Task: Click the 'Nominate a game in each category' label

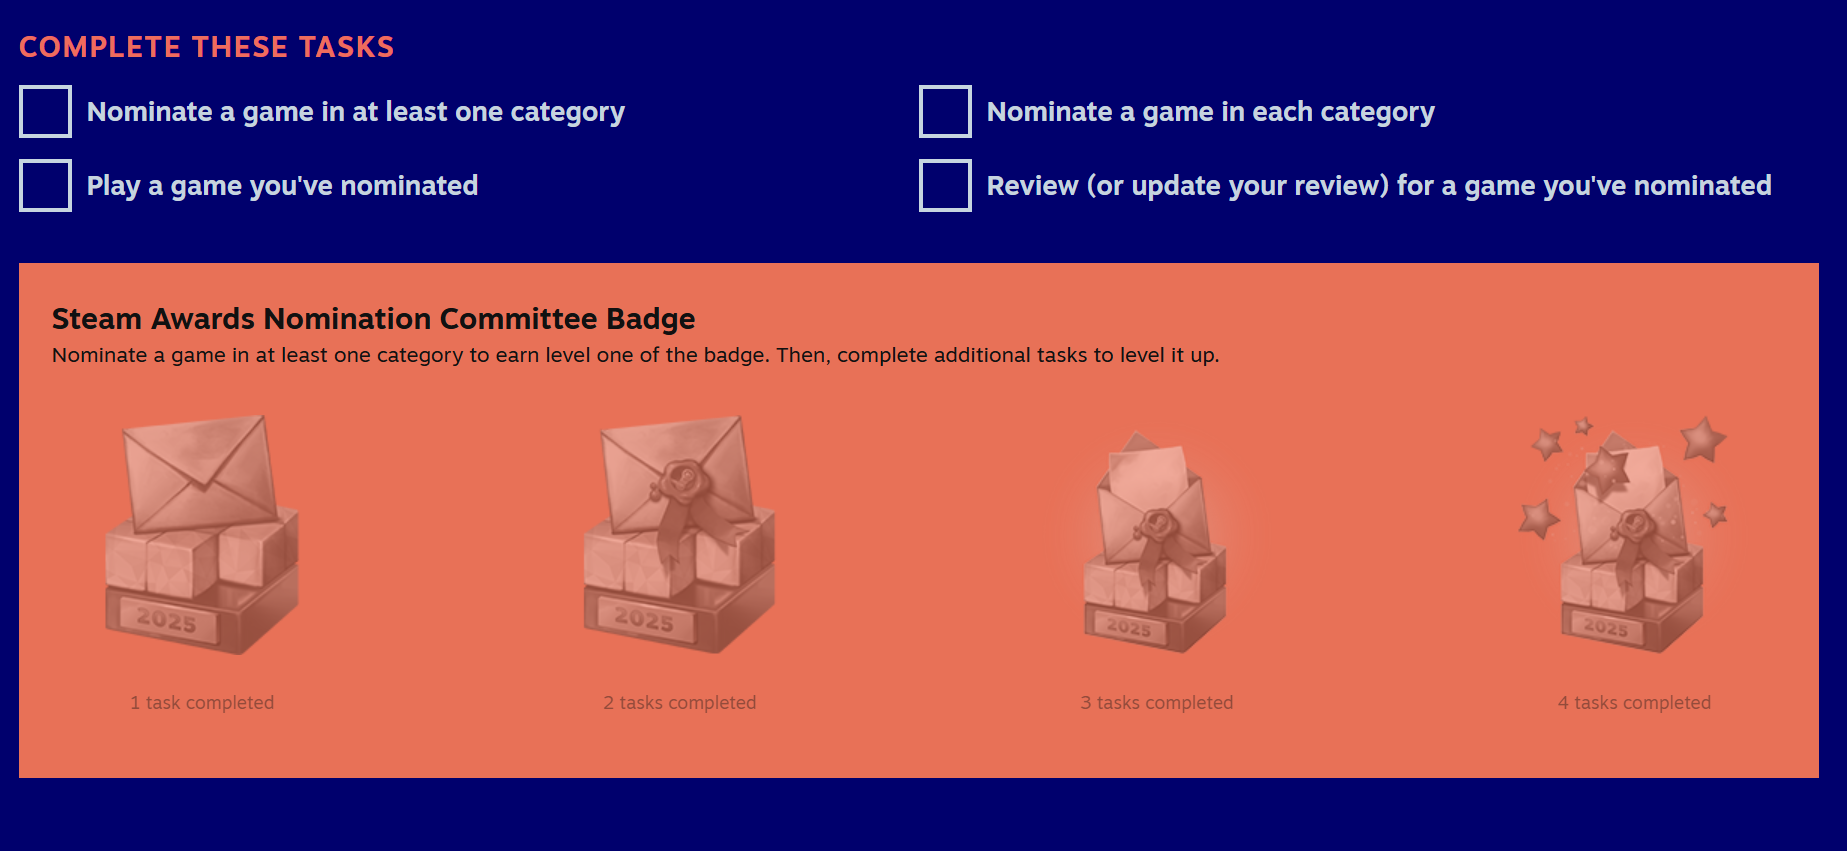Action: (x=1210, y=112)
